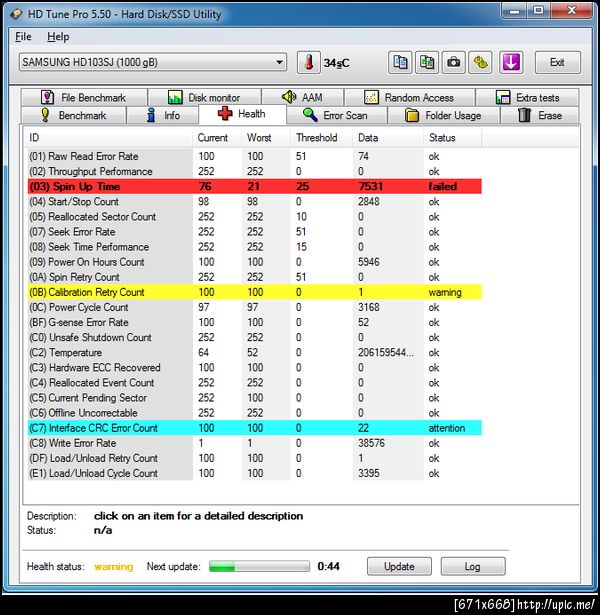This screenshot has height=615, width=600.
Task: Click the 5946 power on hours value
Action: (369, 262)
